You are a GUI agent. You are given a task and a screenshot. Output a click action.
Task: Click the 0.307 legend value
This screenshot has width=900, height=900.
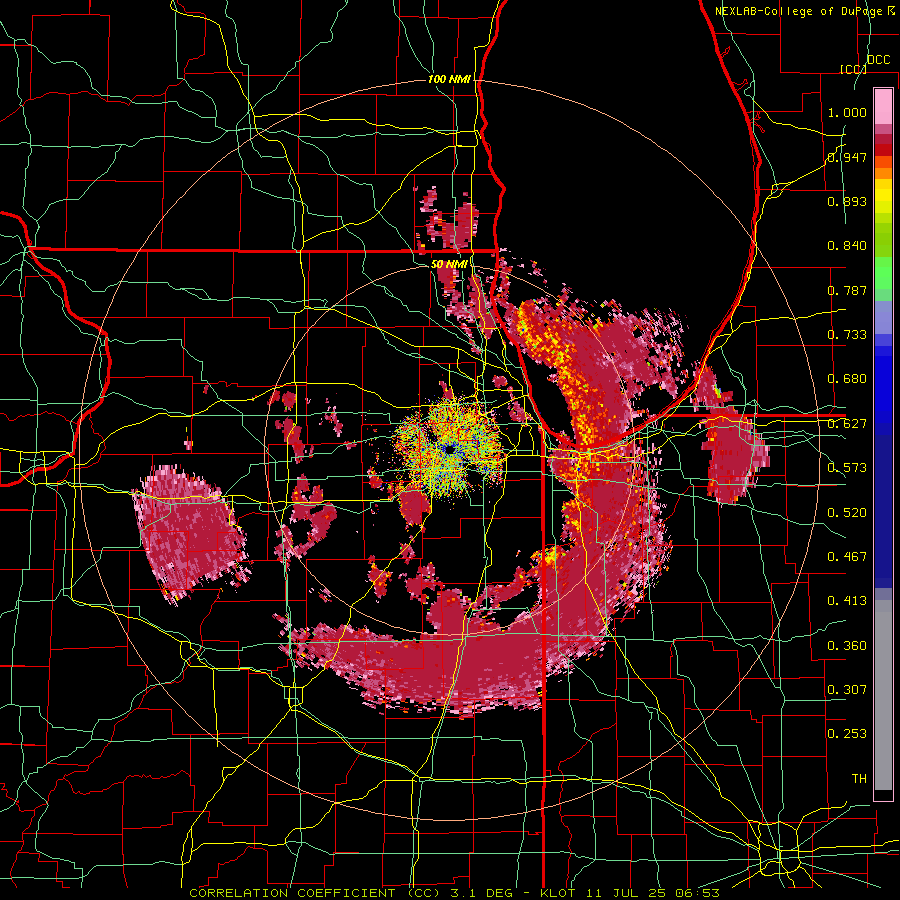pyautogui.click(x=847, y=690)
